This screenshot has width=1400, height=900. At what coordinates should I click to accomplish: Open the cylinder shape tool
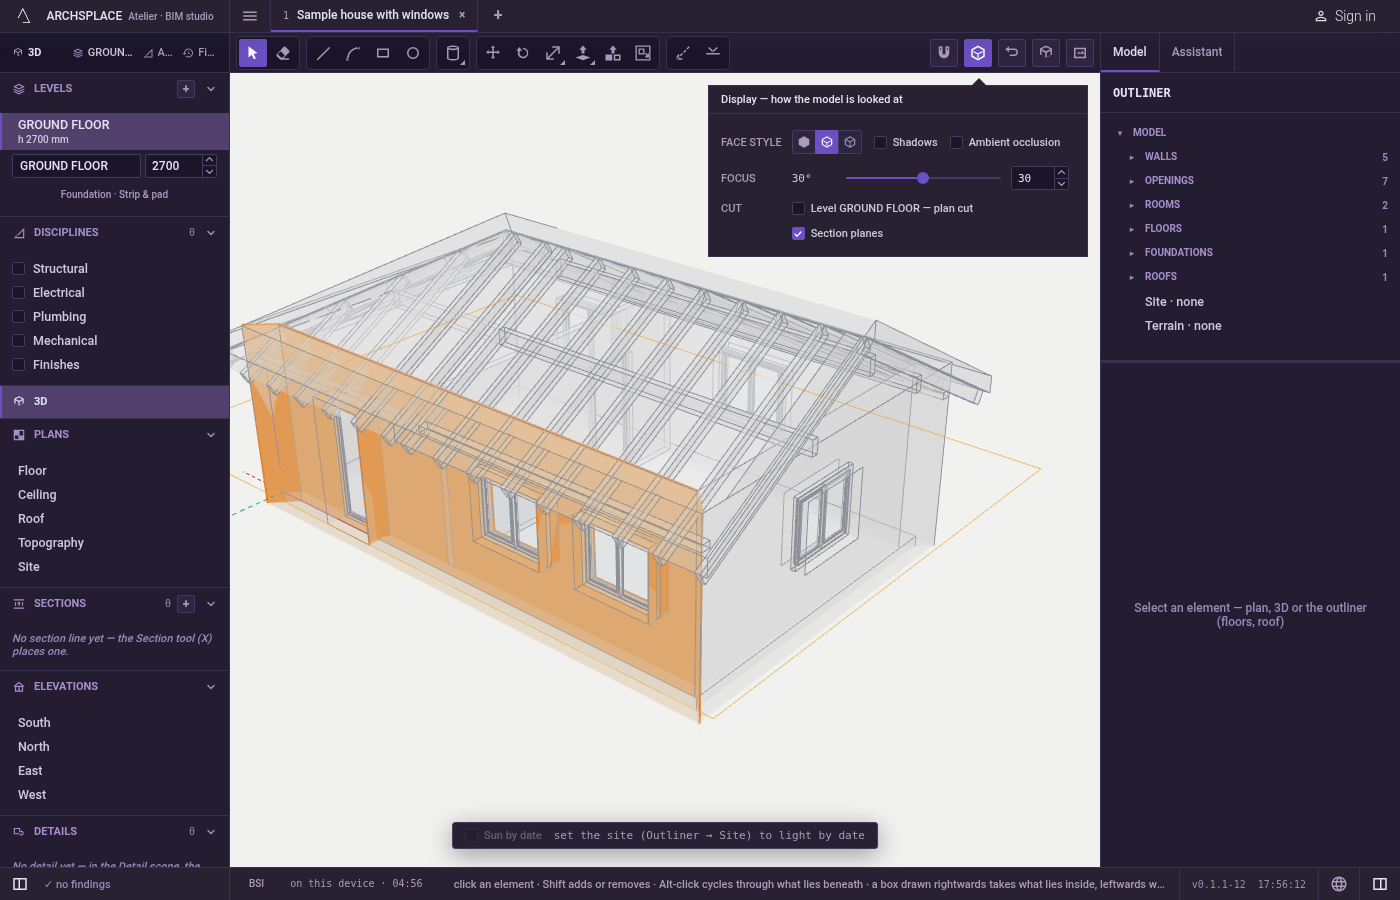coord(453,53)
